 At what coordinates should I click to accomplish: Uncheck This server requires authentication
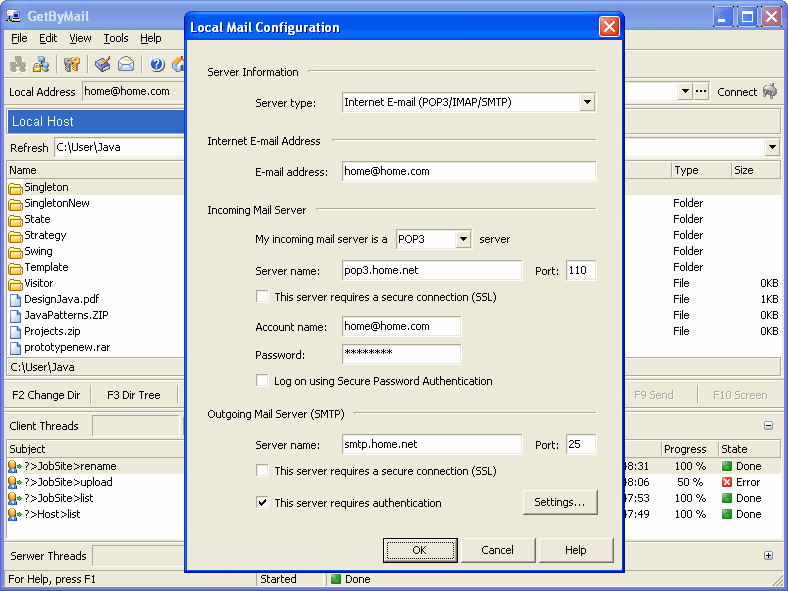point(262,502)
